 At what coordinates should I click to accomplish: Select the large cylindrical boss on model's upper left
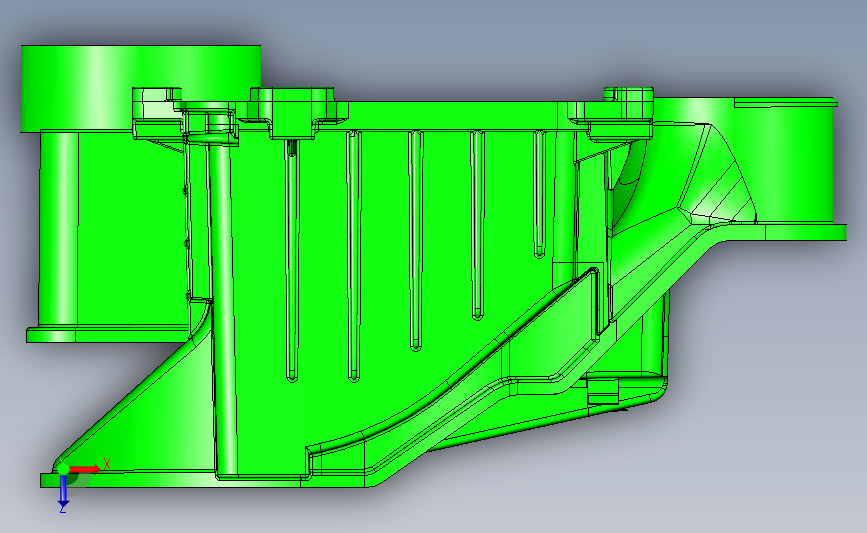[x=140, y=88]
